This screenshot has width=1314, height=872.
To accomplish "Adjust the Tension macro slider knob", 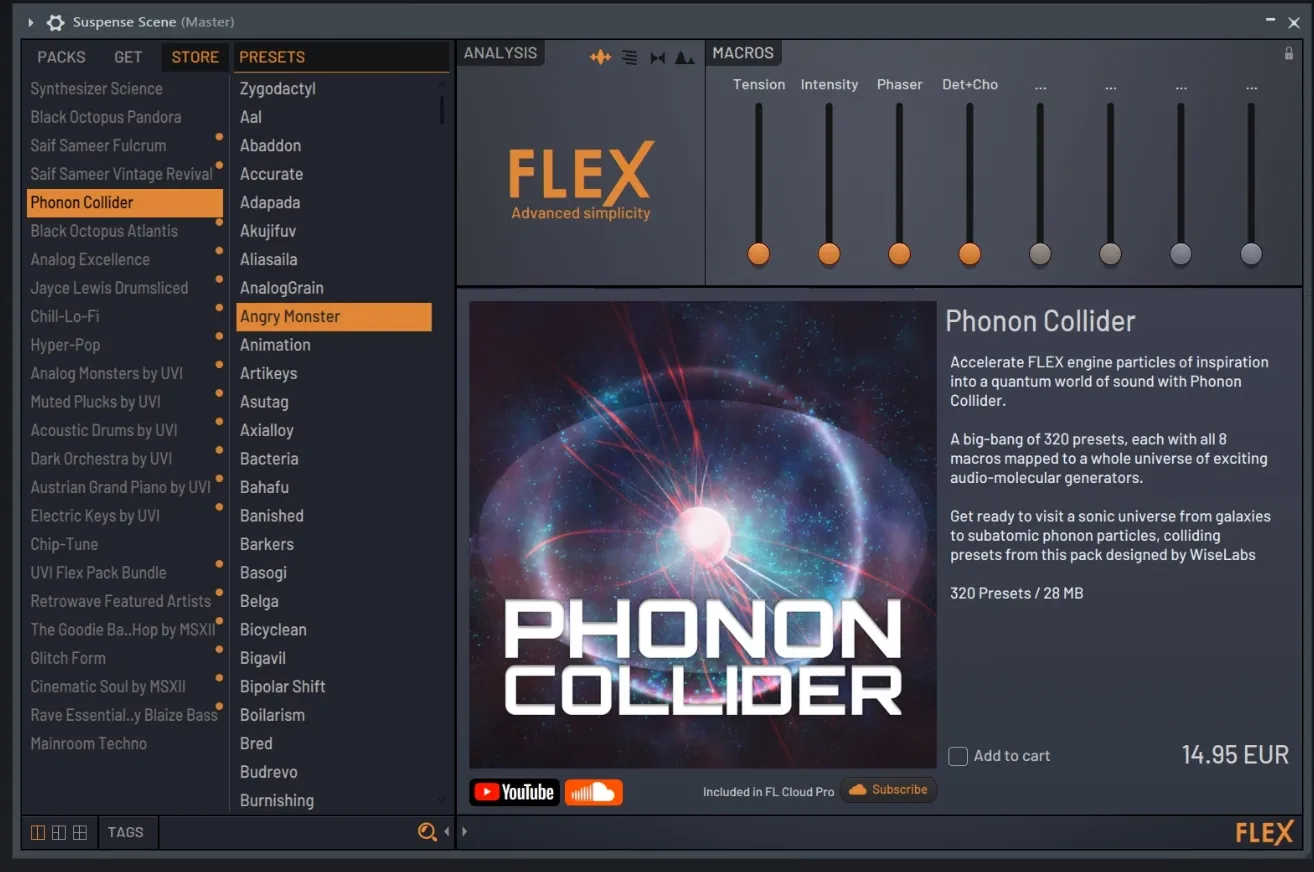I will [759, 254].
